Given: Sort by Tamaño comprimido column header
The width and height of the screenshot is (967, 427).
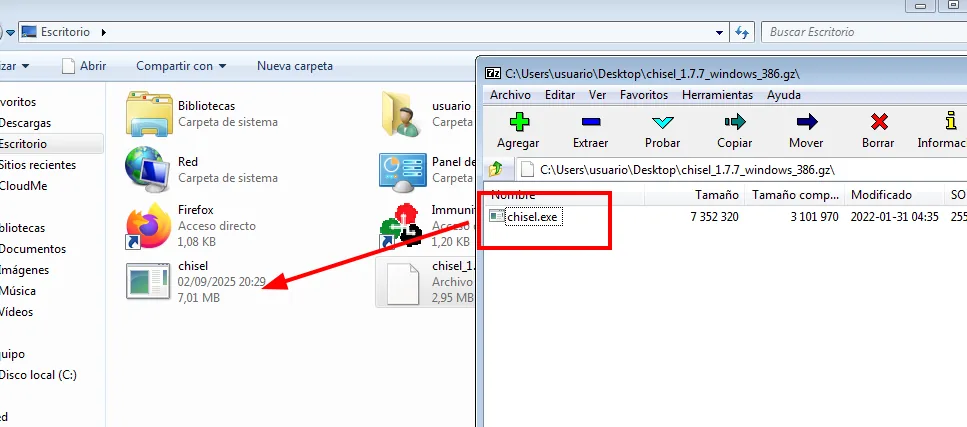Looking at the screenshot, I should (794, 195).
